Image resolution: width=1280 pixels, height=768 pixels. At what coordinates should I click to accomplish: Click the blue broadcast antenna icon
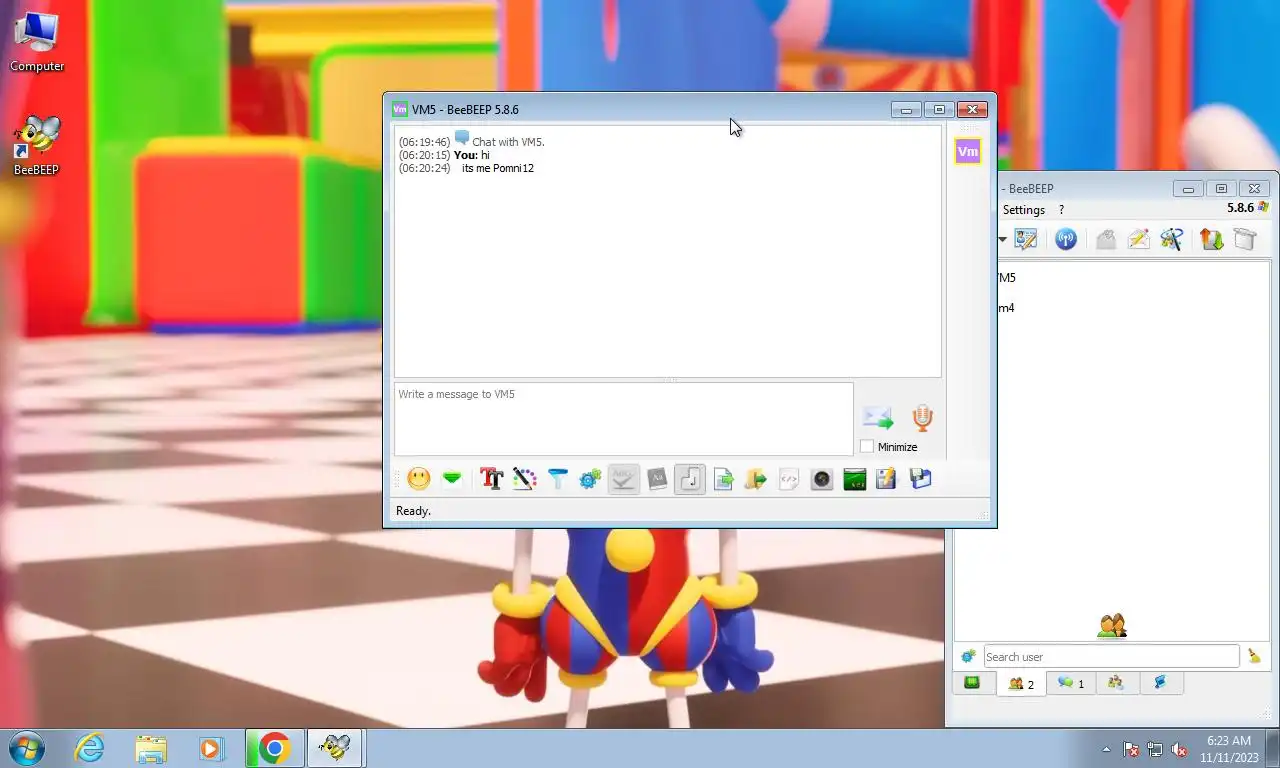point(1066,239)
